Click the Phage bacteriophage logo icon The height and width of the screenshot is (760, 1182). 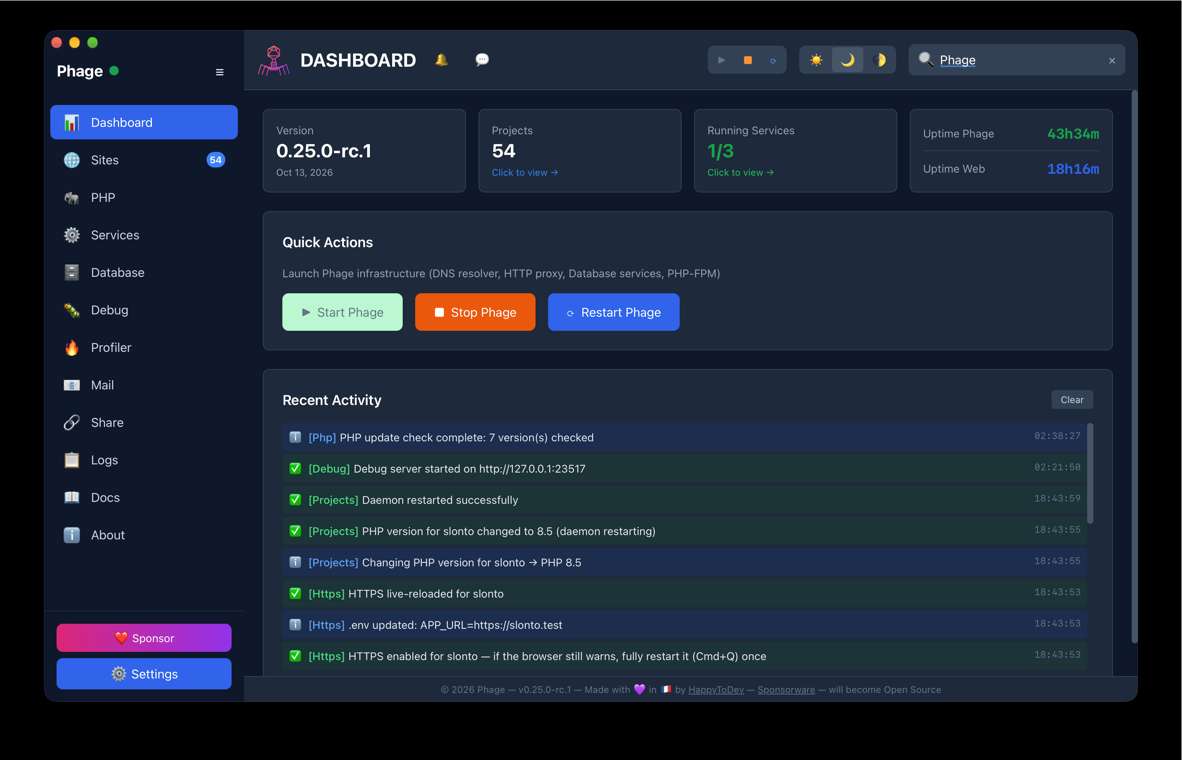point(273,60)
